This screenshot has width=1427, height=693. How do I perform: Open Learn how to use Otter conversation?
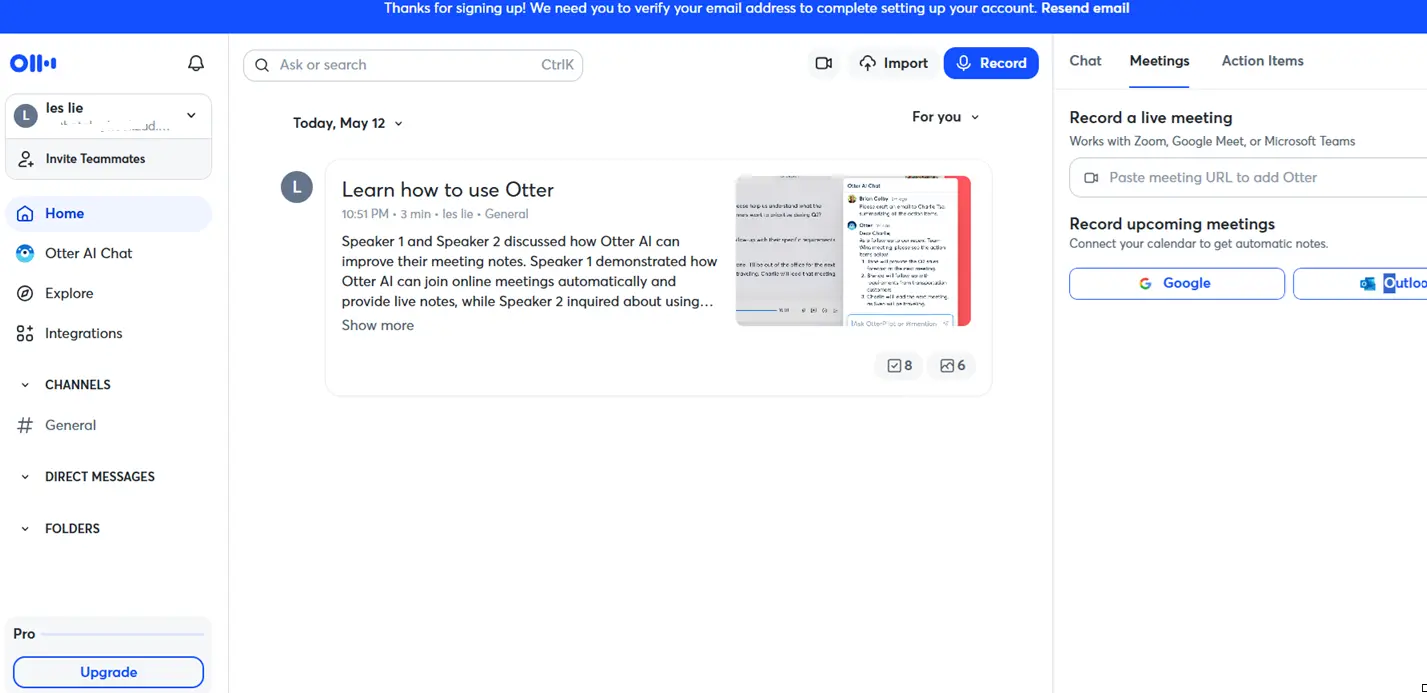(448, 190)
